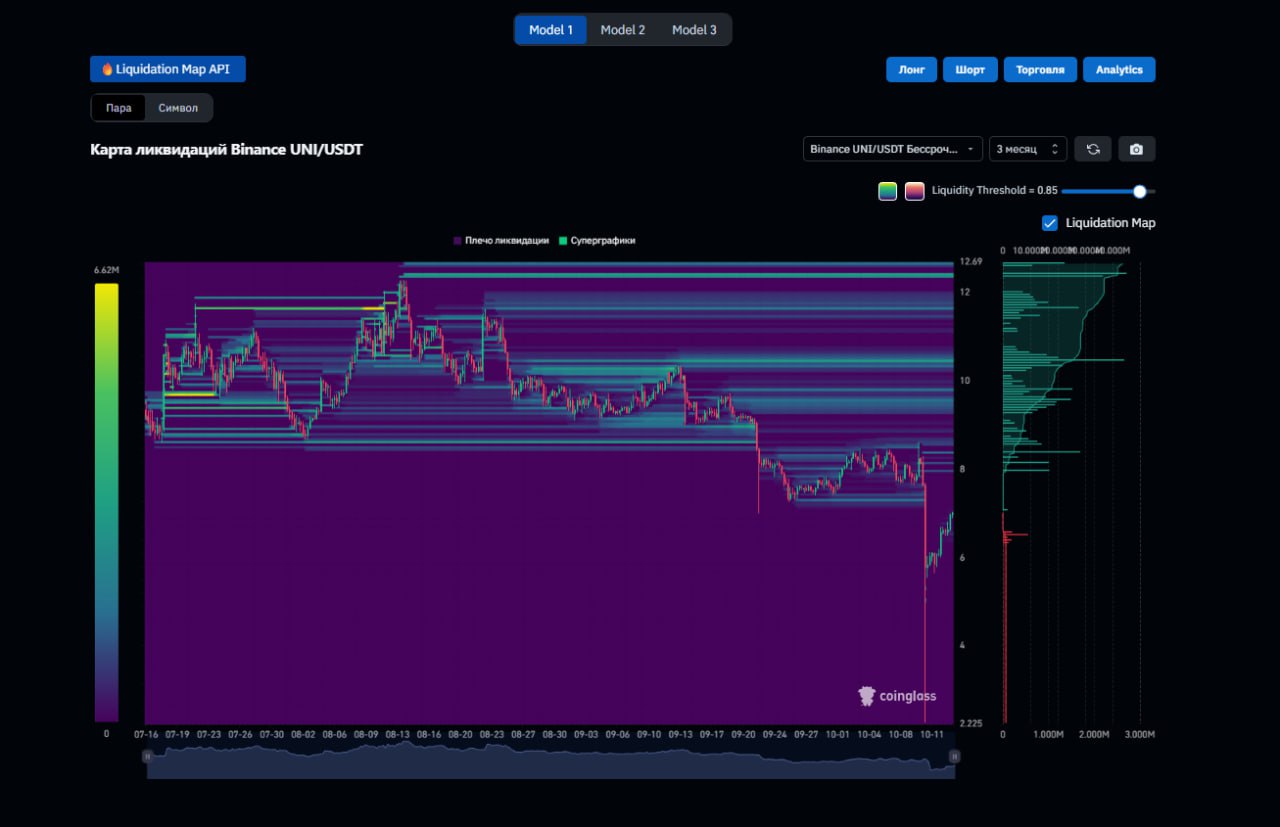This screenshot has width=1280, height=827.
Task: Switch to the Model 2 tab
Action: (x=622, y=30)
